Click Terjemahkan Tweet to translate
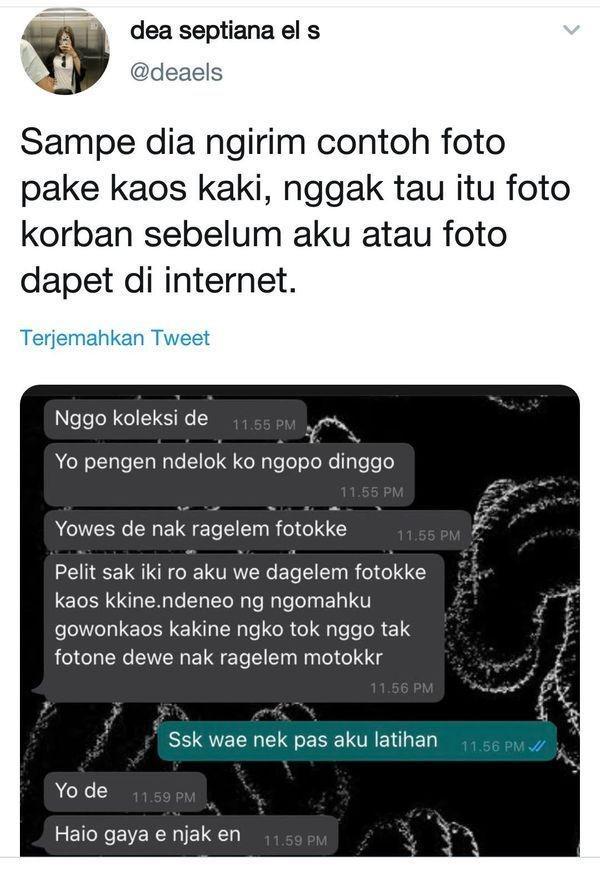Image resolution: width=600 pixels, height=869 pixels. [x=115, y=338]
